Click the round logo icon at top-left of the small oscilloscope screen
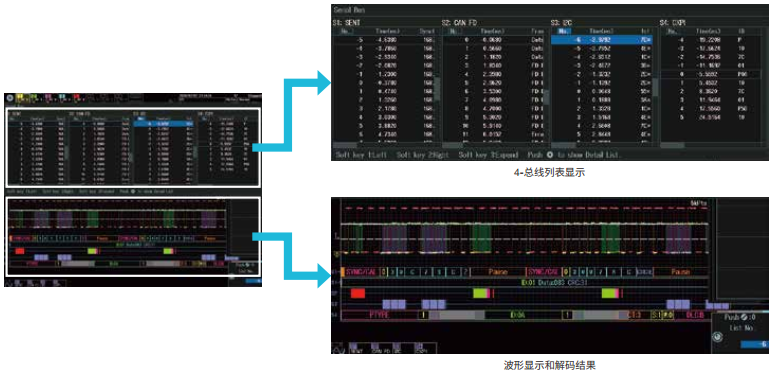Screen dimensions: 776x377 coord(10,98)
